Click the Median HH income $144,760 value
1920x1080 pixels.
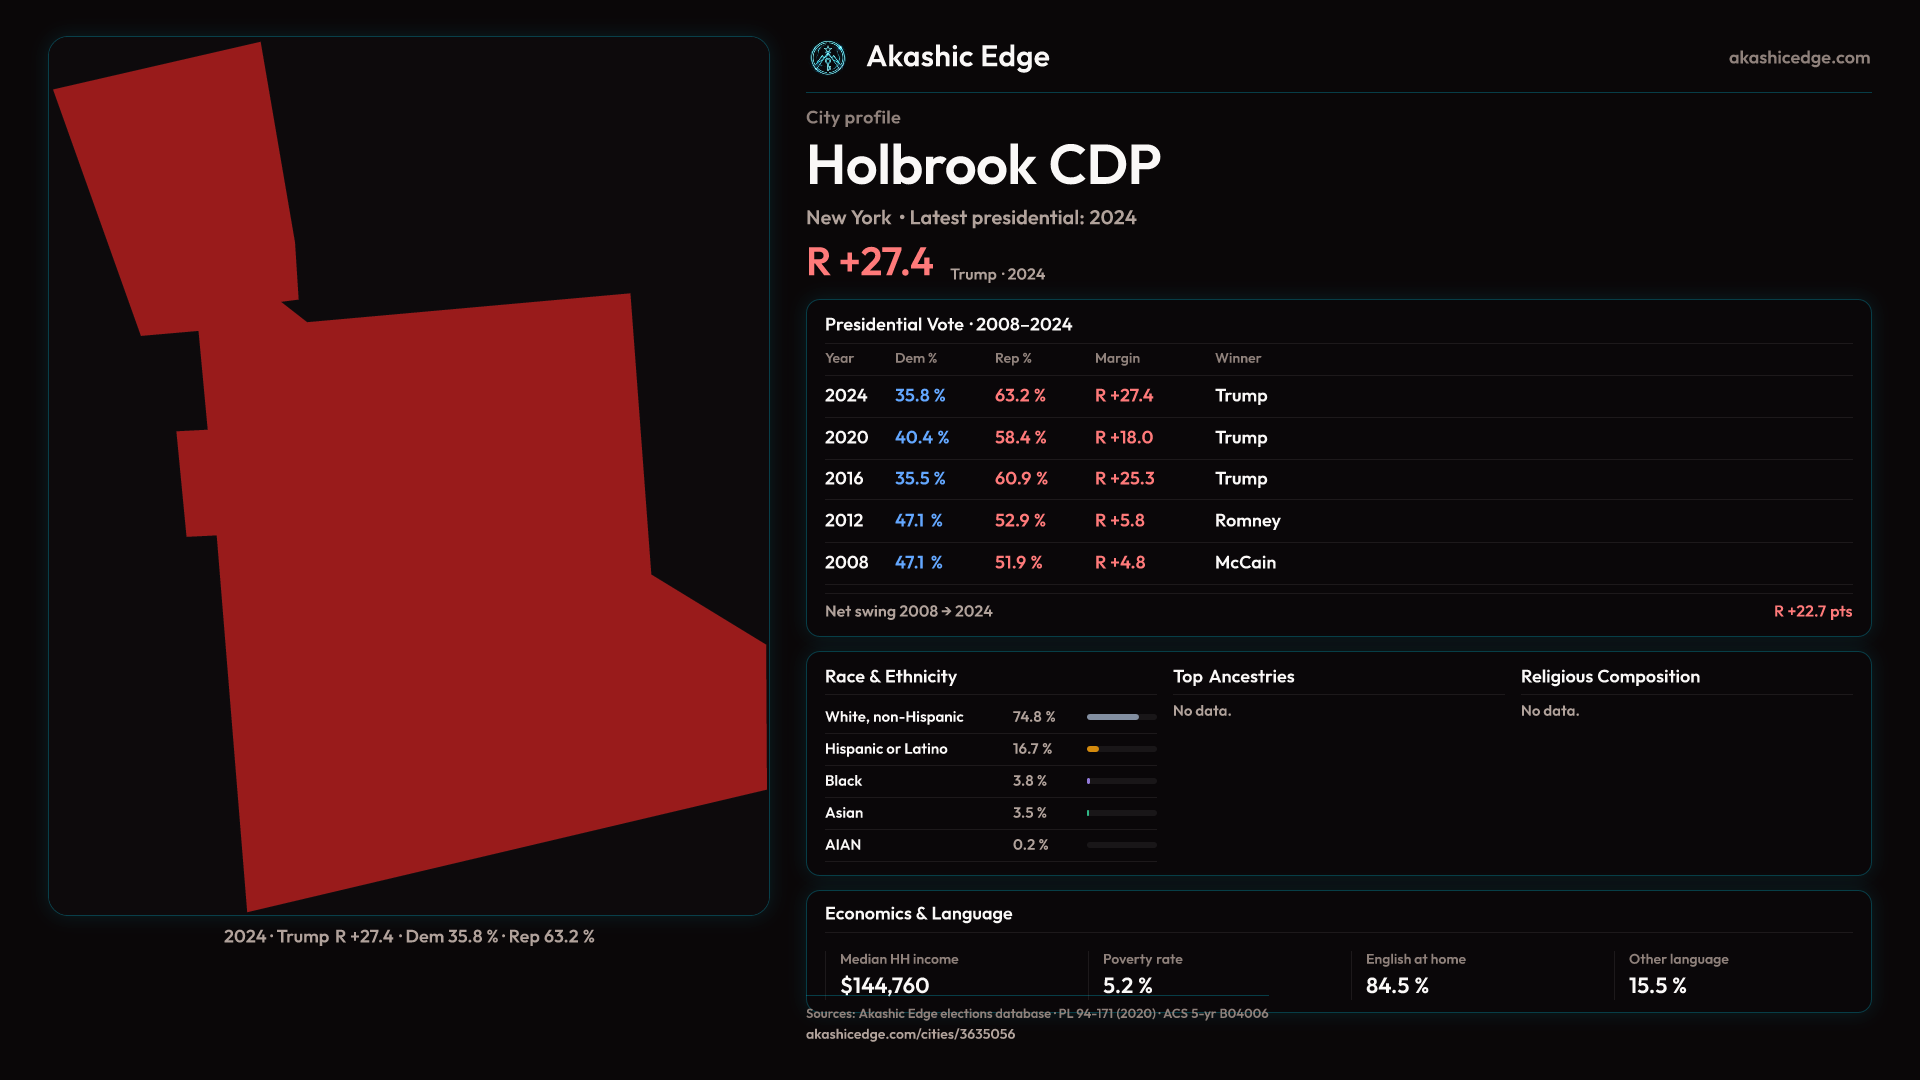885,986
